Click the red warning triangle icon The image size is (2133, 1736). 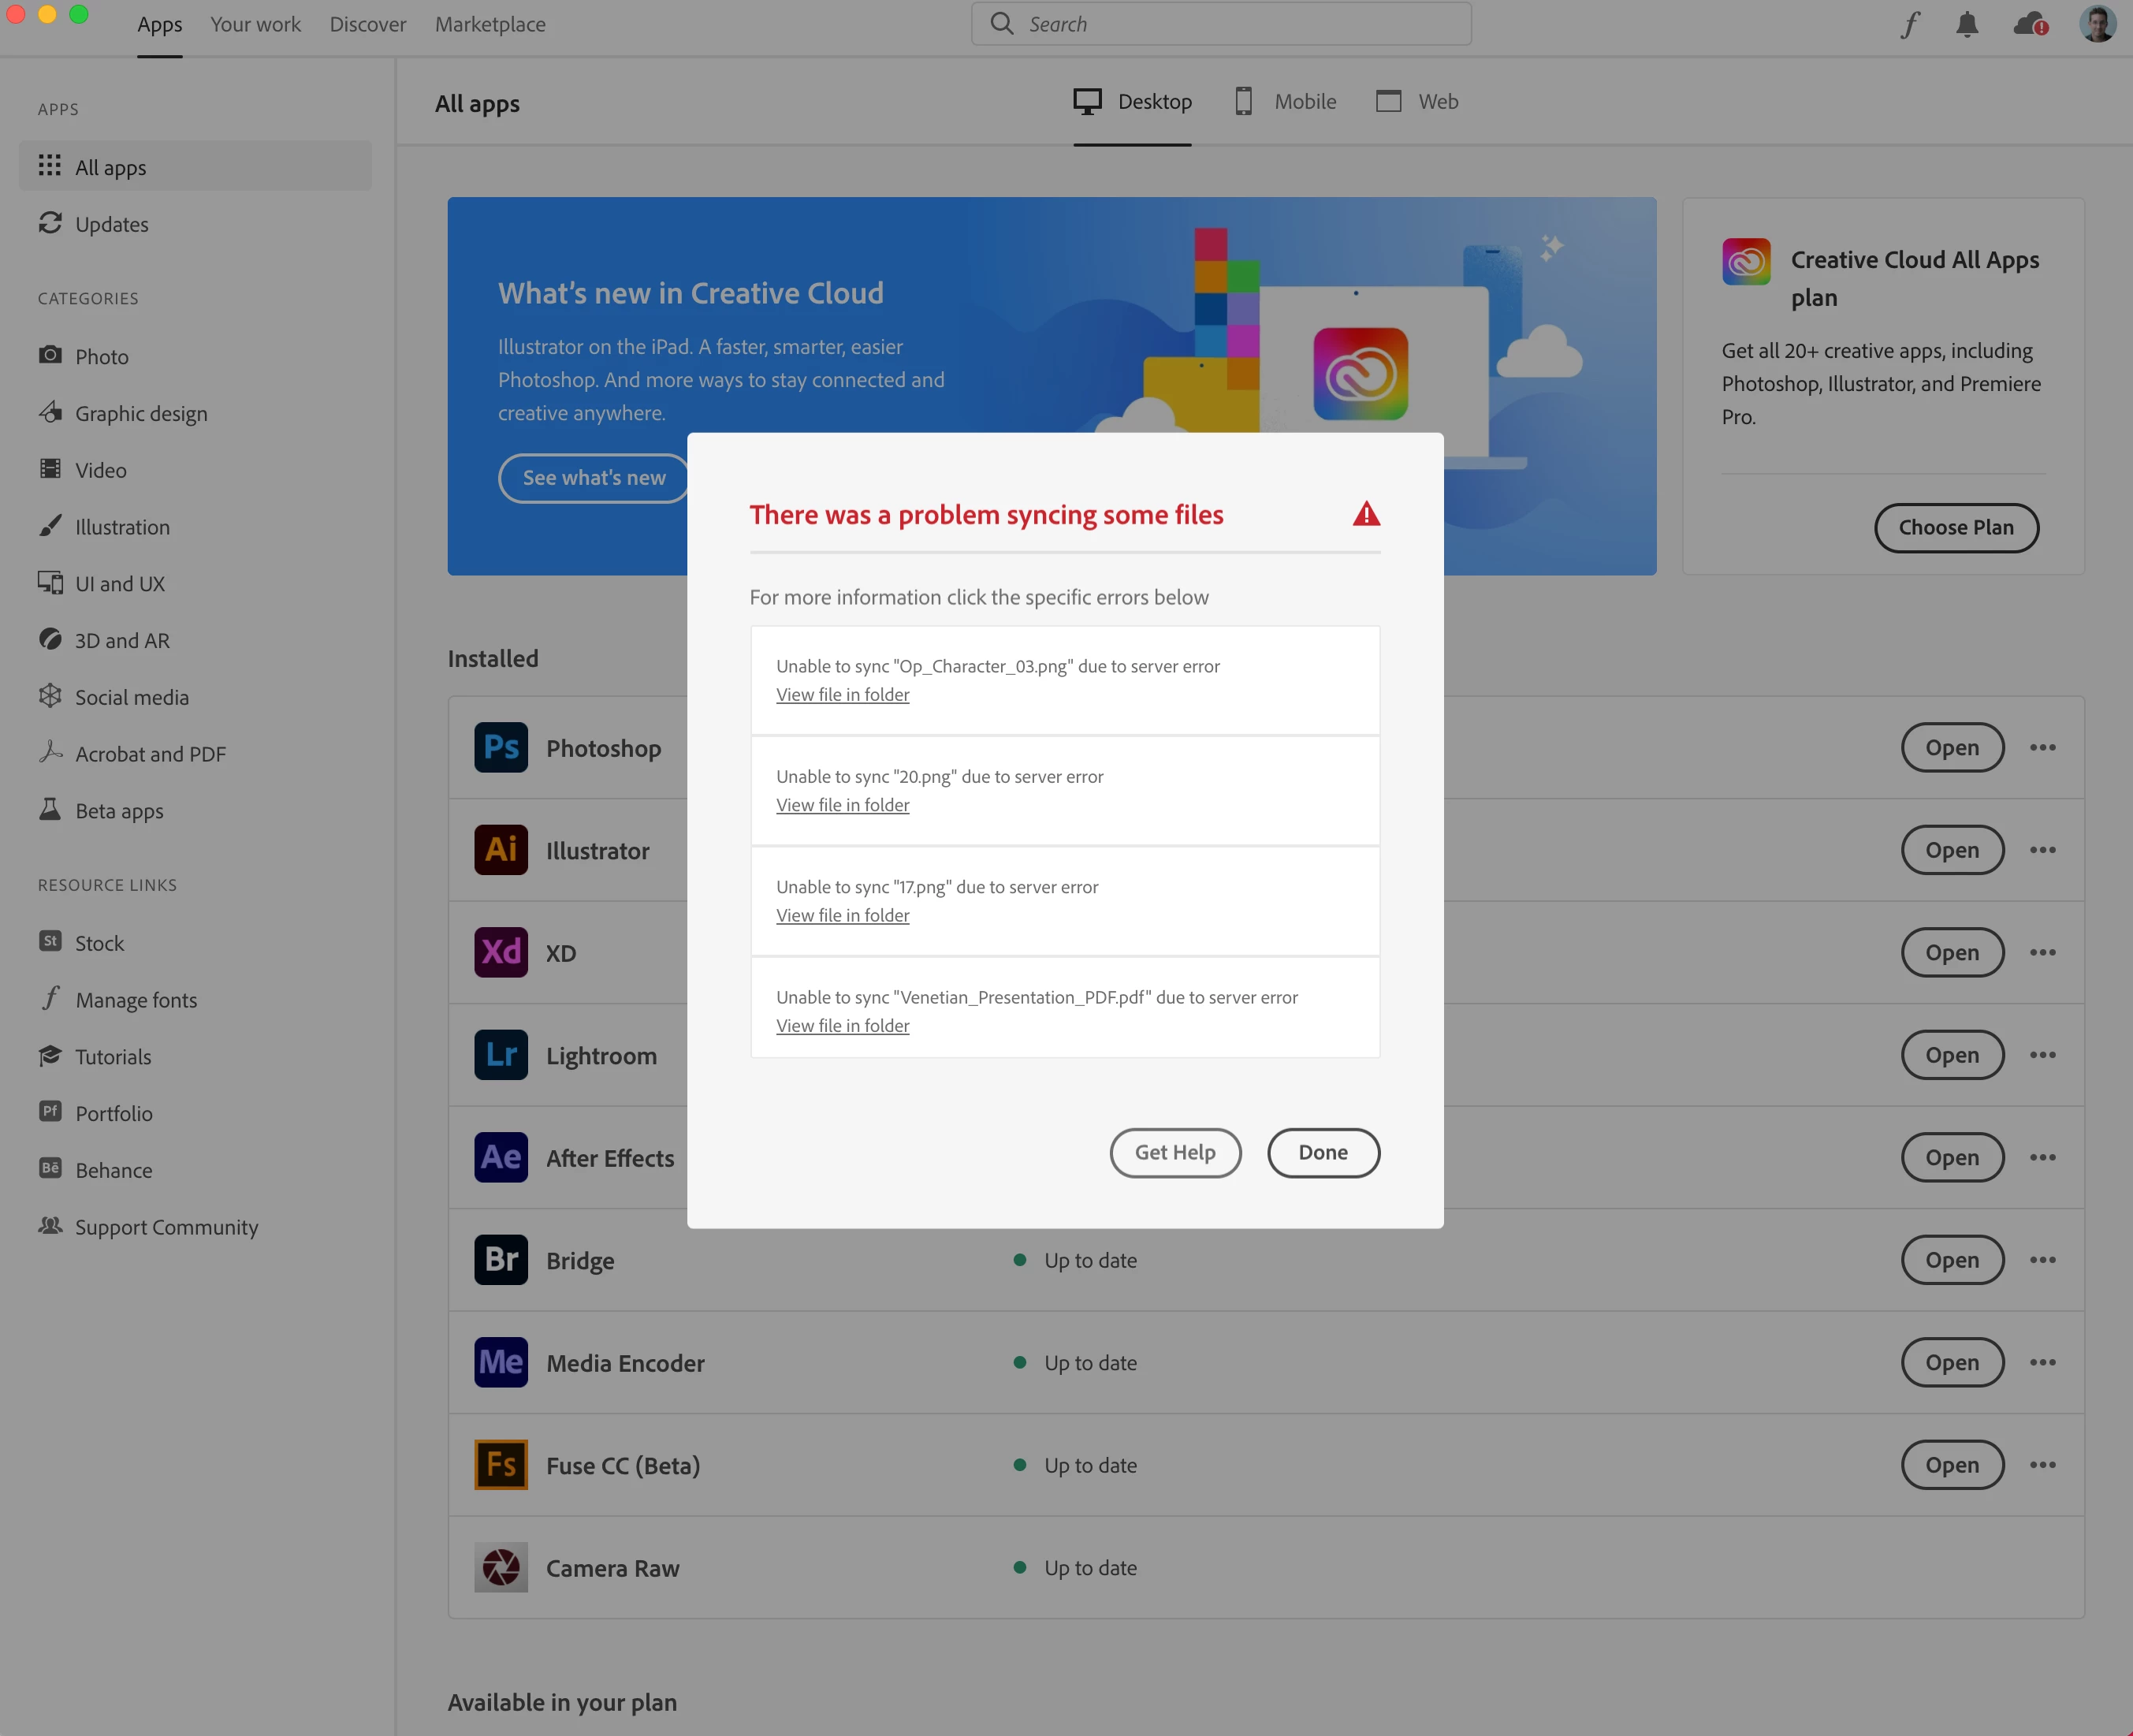(1366, 514)
